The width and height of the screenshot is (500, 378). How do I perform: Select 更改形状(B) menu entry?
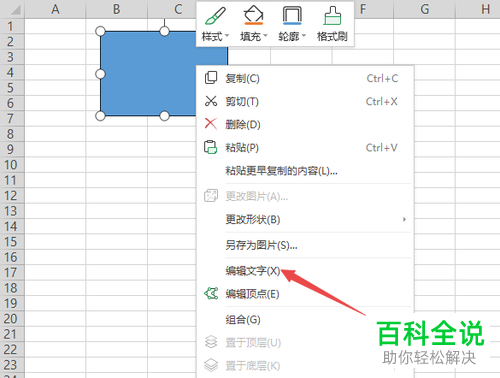coord(305,219)
